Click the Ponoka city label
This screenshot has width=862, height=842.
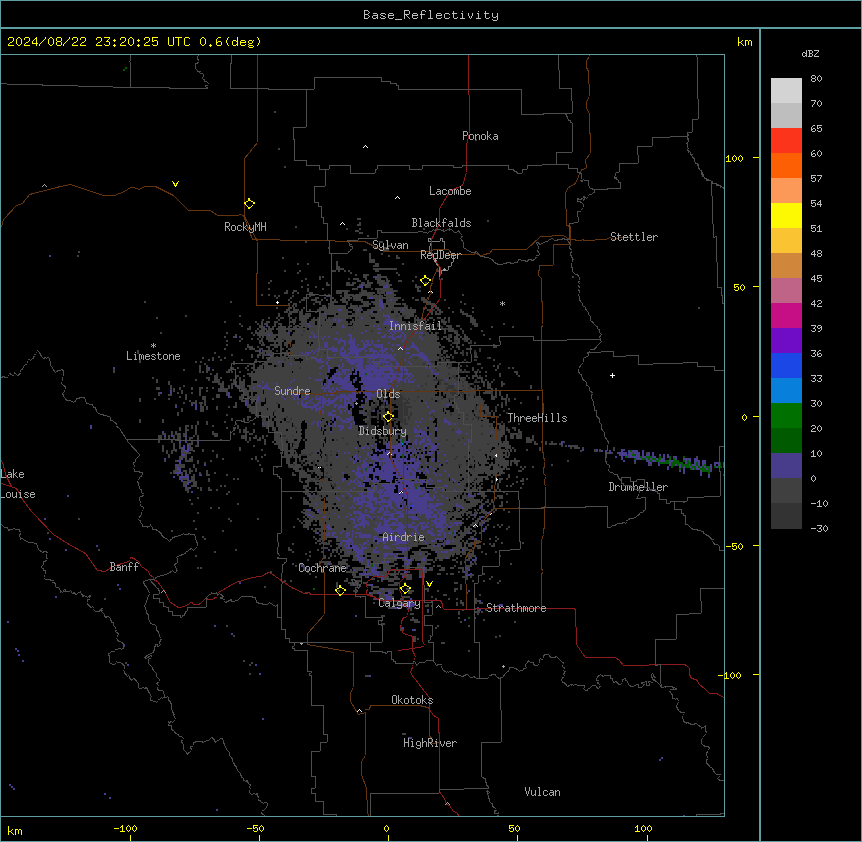click(x=480, y=136)
